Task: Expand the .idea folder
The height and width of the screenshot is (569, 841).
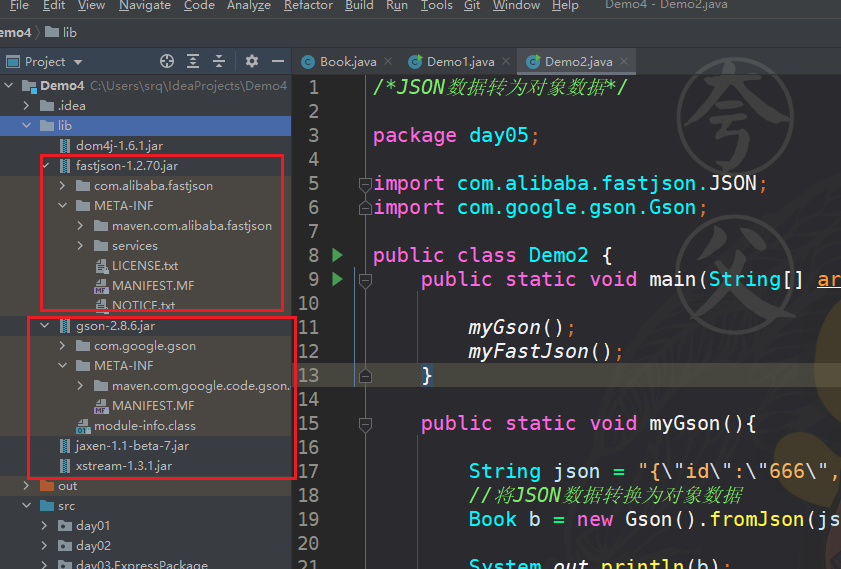Action: [27, 106]
